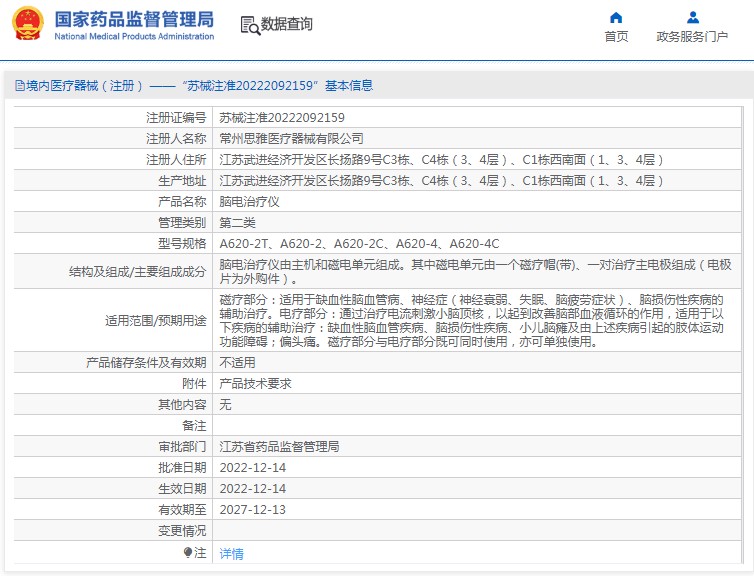Click the 有效期至 row label

182,510
